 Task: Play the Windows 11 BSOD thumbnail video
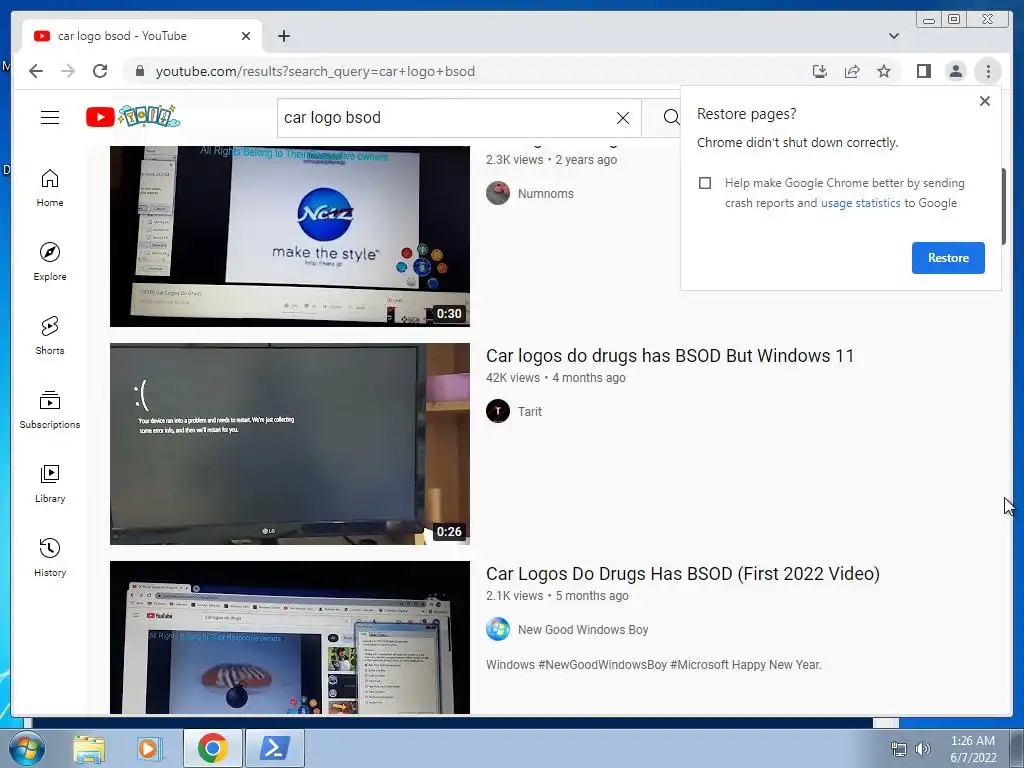[x=289, y=444]
